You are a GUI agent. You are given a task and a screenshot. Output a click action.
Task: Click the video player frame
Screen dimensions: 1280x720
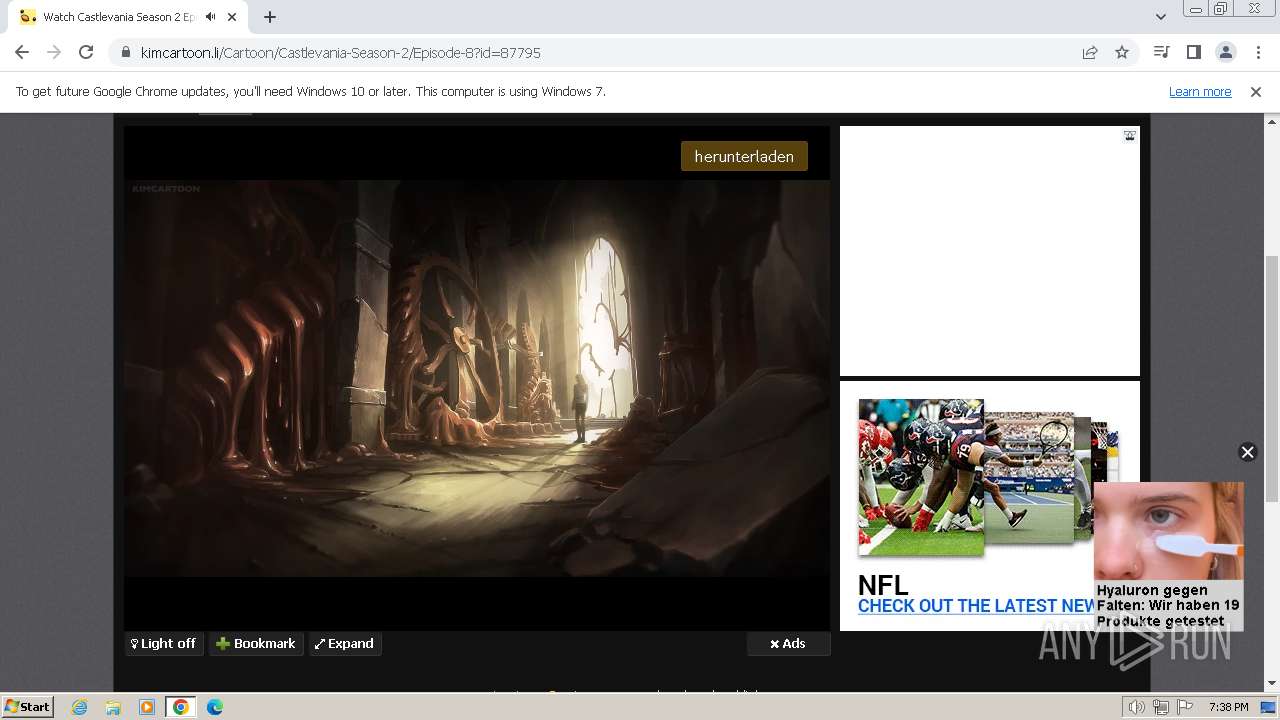coord(477,378)
